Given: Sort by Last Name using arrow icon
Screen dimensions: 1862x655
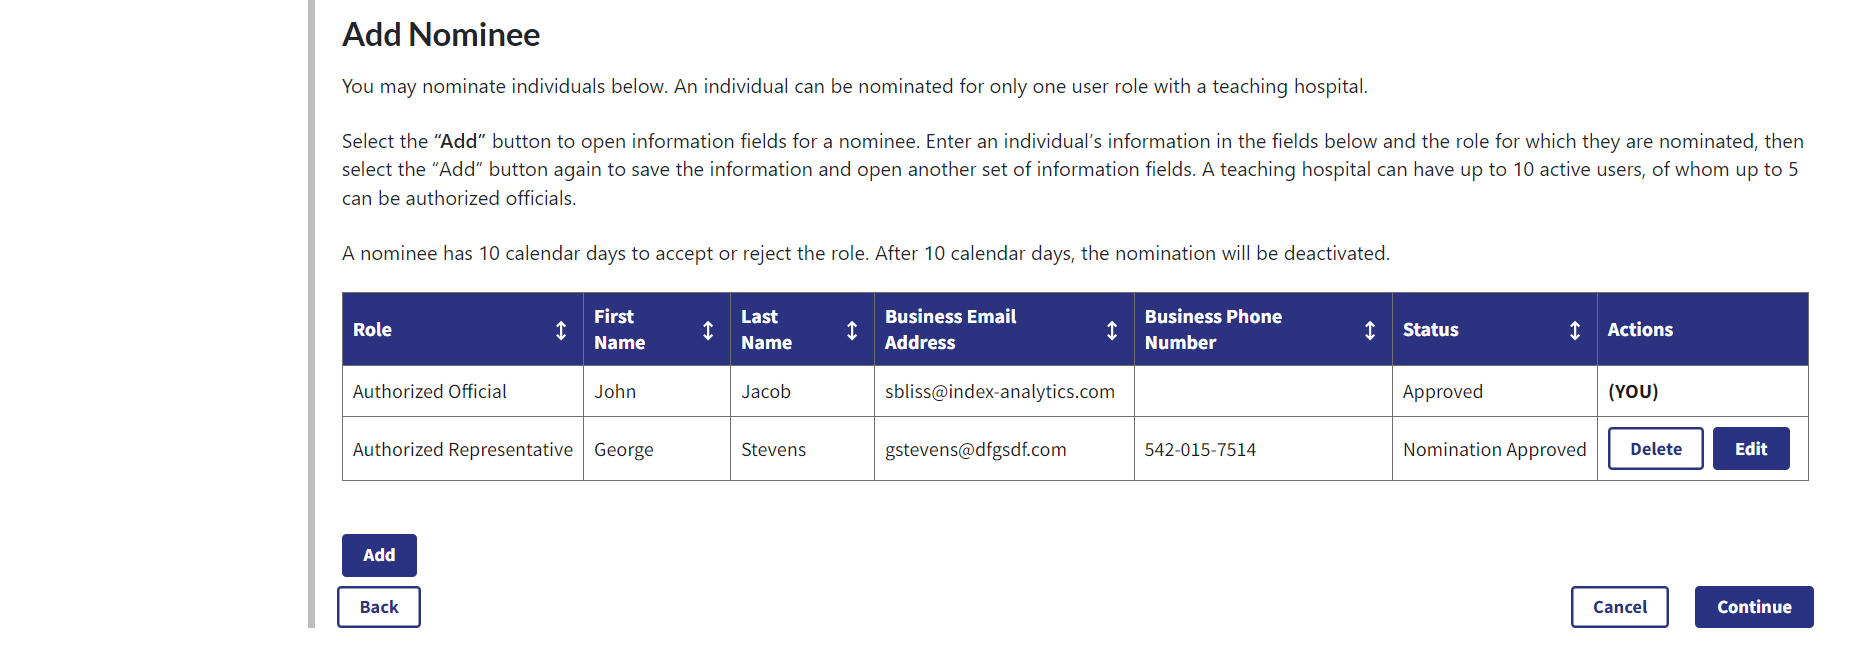Looking at the screenshot, I should tap(852, 330).
